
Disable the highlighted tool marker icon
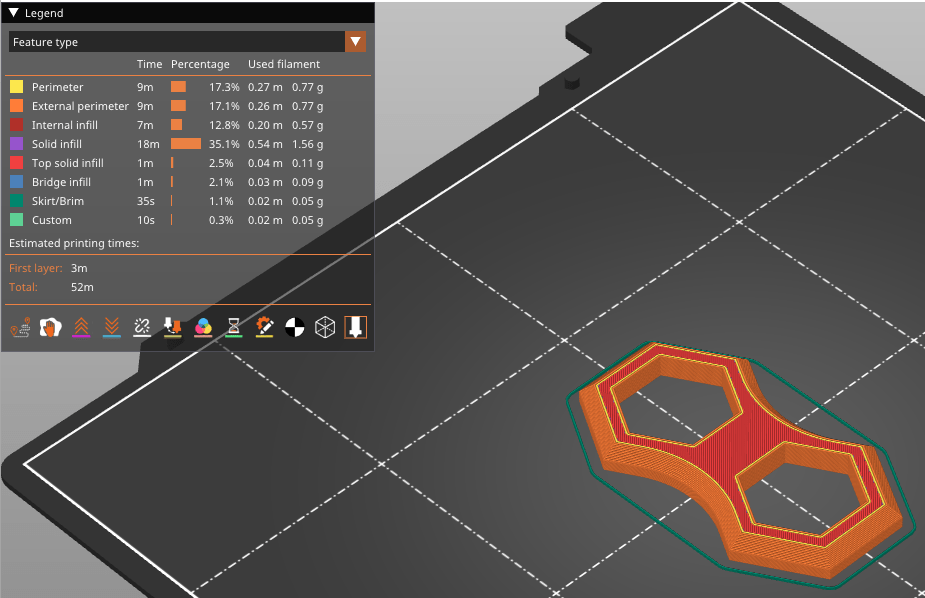pyautogui.click(x=355, y=327)
